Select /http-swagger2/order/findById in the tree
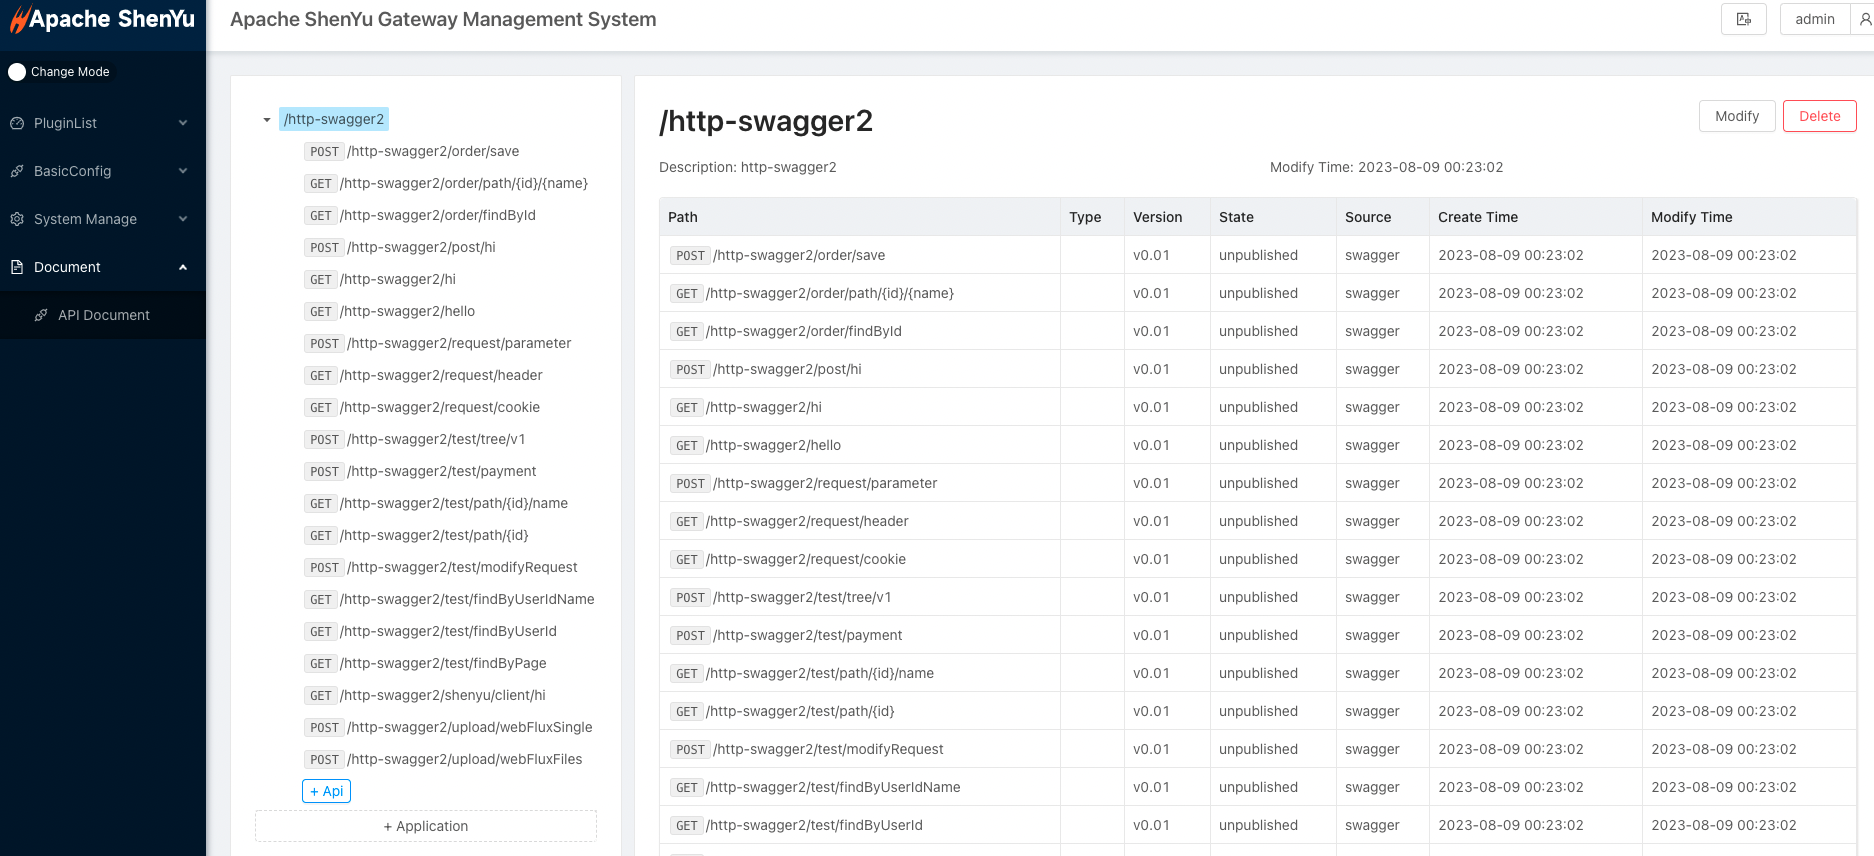Image resolution: width=1874 pixels, height=856 pixels. coord(437,215)
